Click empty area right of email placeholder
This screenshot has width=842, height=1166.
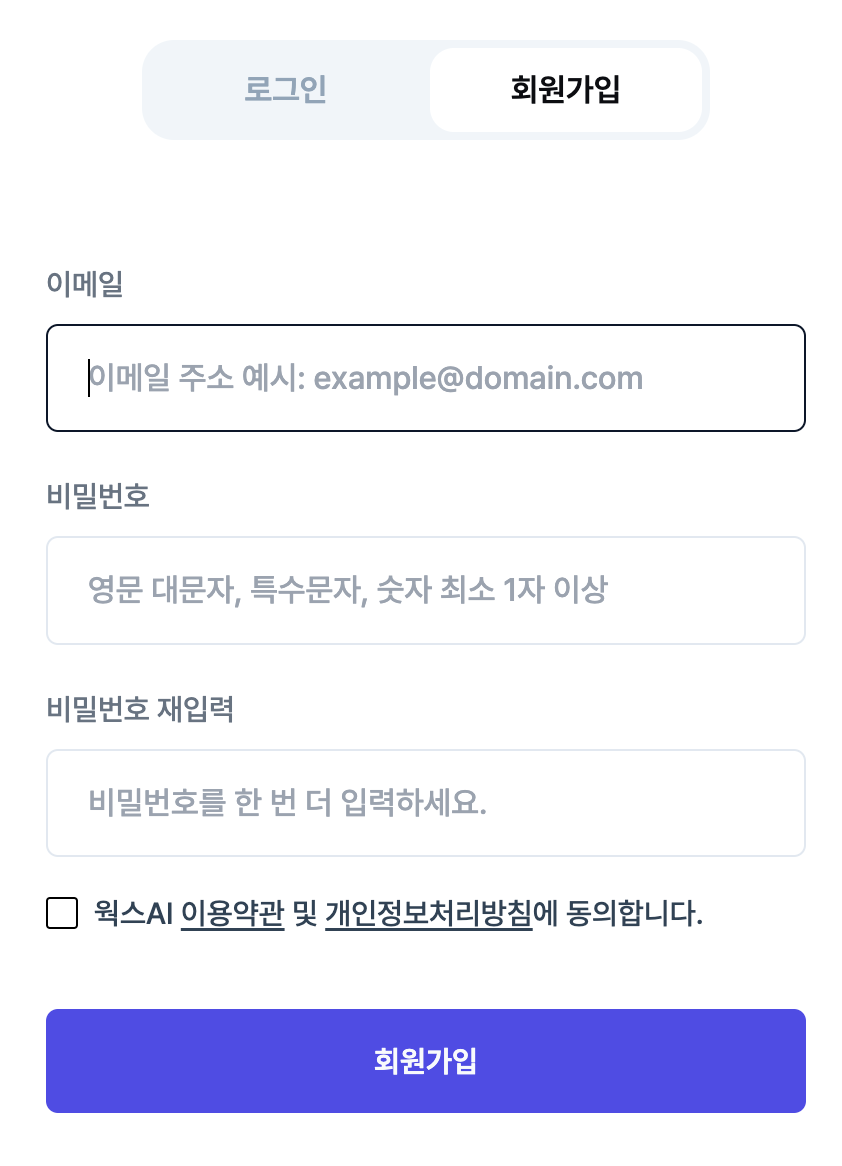722,378
